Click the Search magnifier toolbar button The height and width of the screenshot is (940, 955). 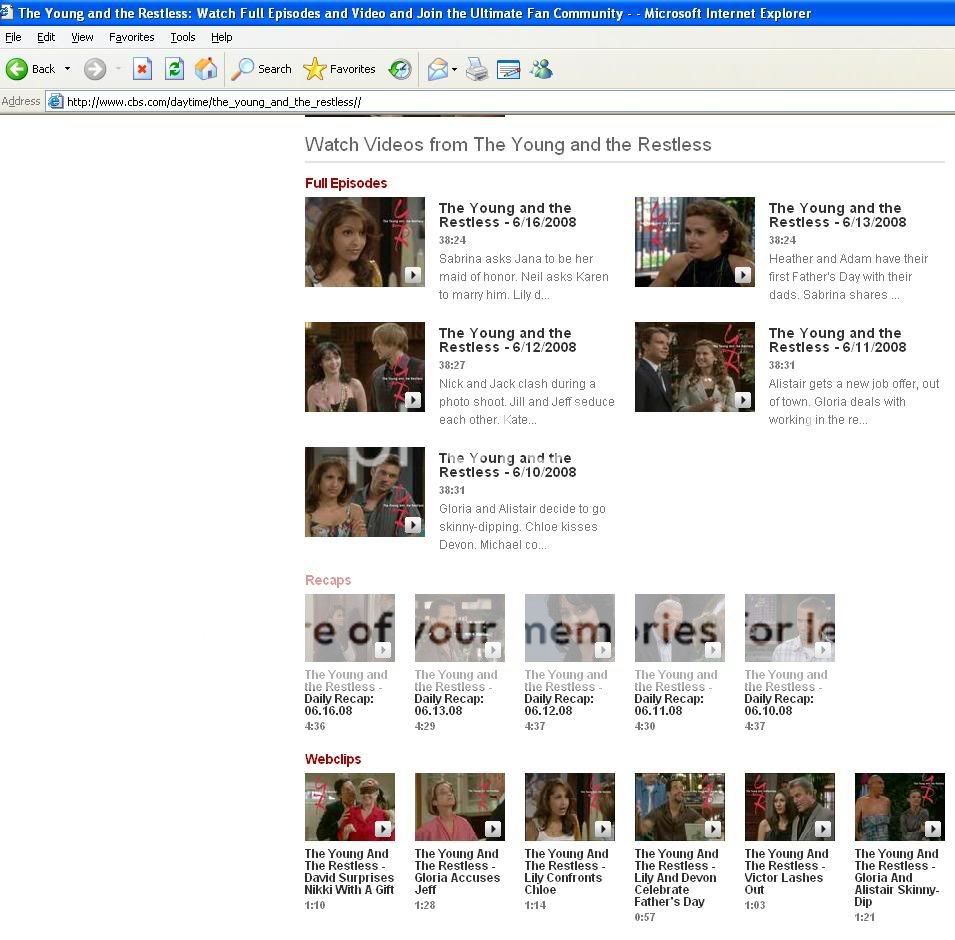[x=261, y=69]
